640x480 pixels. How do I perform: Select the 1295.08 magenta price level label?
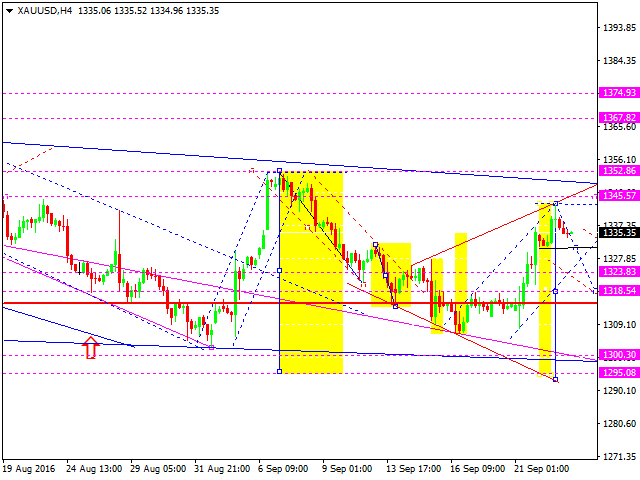619,372
